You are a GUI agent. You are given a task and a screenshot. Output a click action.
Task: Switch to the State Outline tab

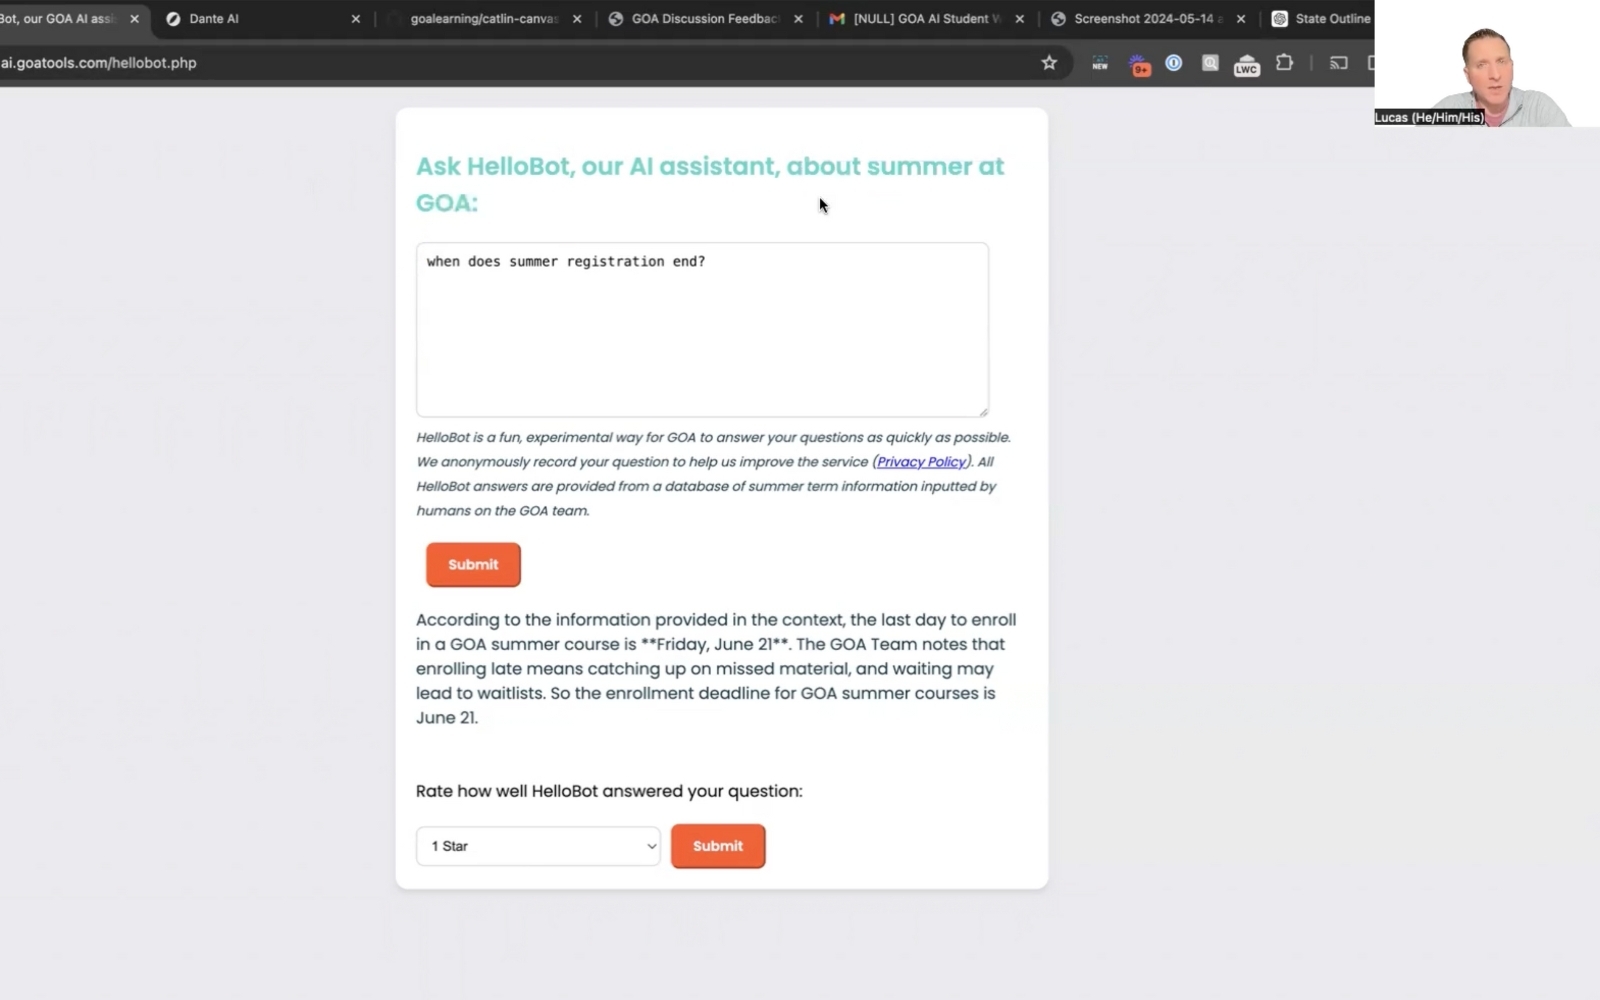click(x=1325, y=19)
